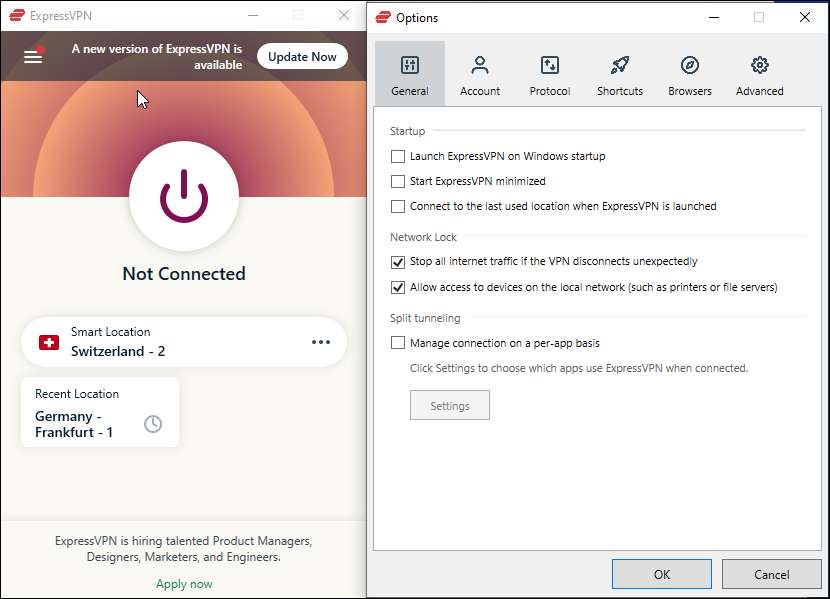Follow the Apply now link
830x599 pixels.
(184, 584)
